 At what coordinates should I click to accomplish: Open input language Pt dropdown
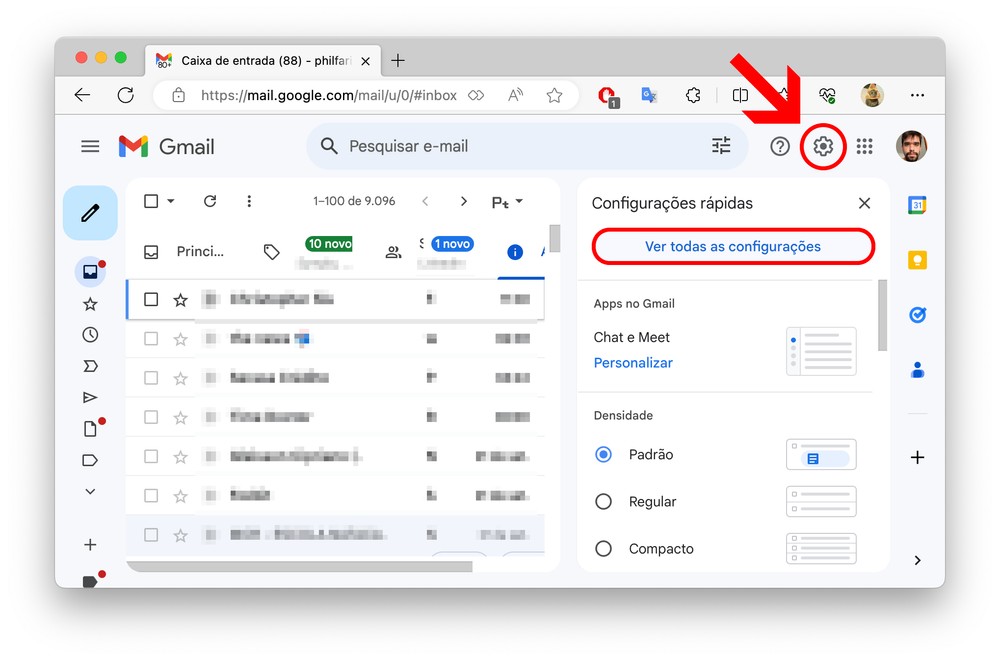coord(507,202)
